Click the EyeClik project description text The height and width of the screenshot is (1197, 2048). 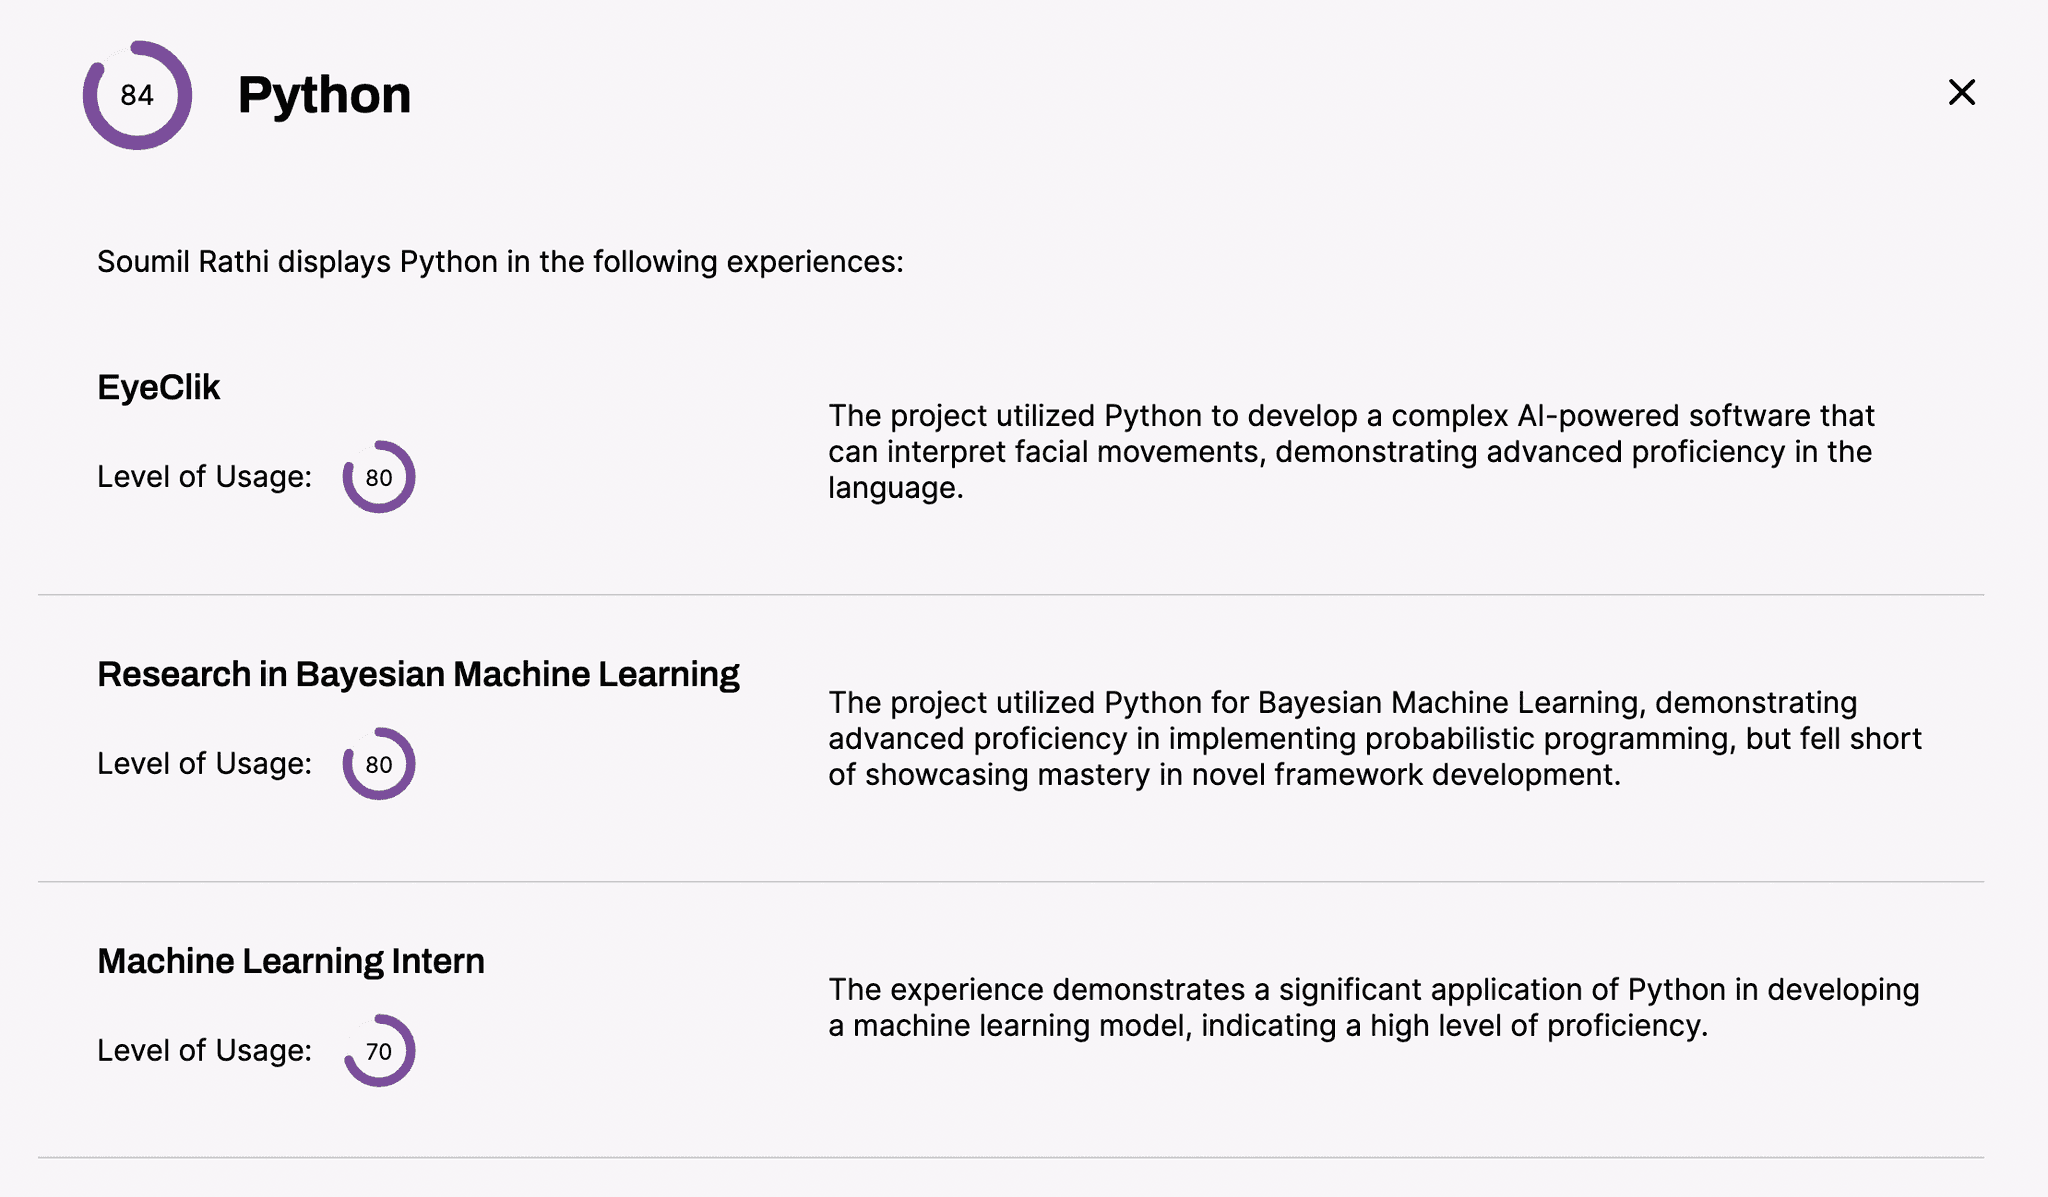pos(1351,451)
